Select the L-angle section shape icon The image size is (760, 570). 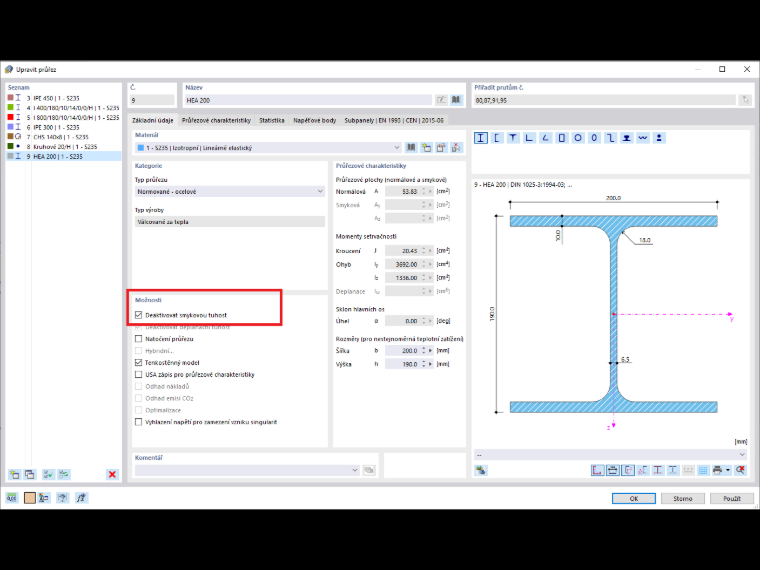pyautogui.click(x=529, y=138)
